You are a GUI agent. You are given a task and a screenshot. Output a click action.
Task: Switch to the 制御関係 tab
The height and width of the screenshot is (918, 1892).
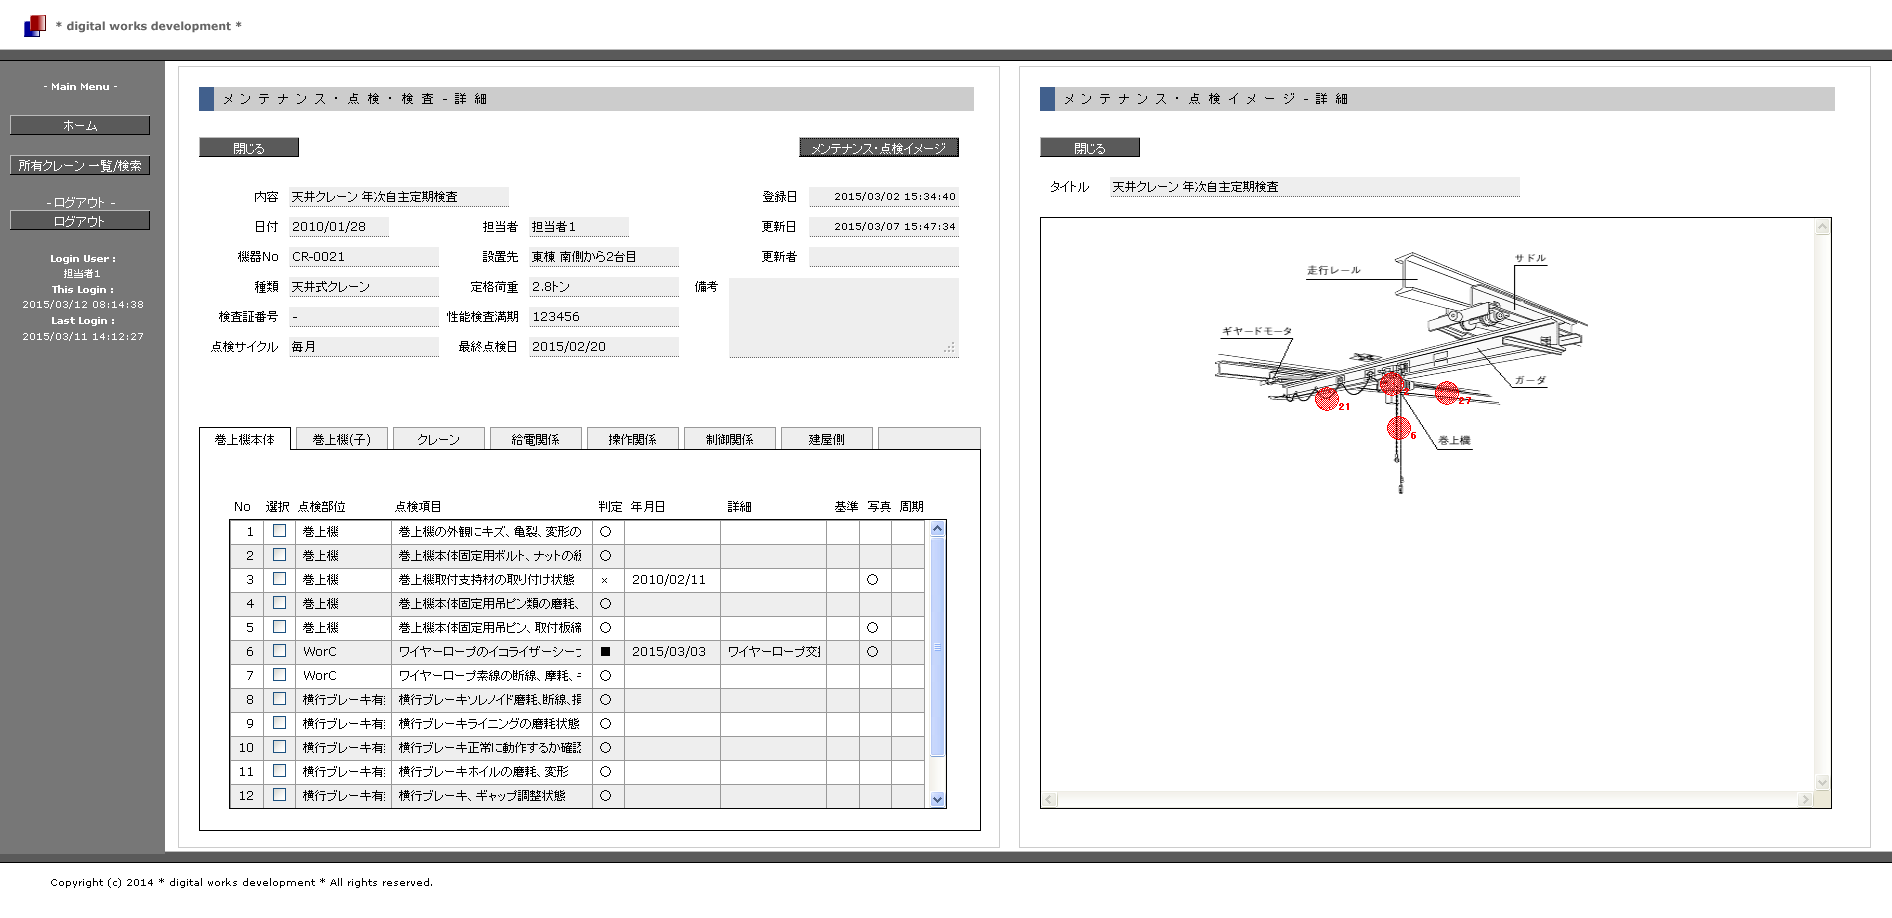click(730, 439)
